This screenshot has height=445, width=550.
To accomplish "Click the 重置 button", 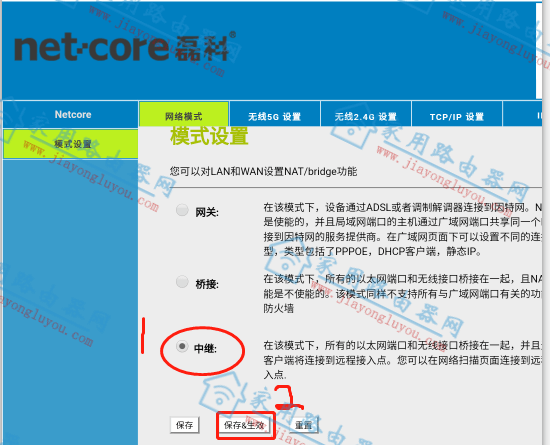I will [x=303, y=425].
